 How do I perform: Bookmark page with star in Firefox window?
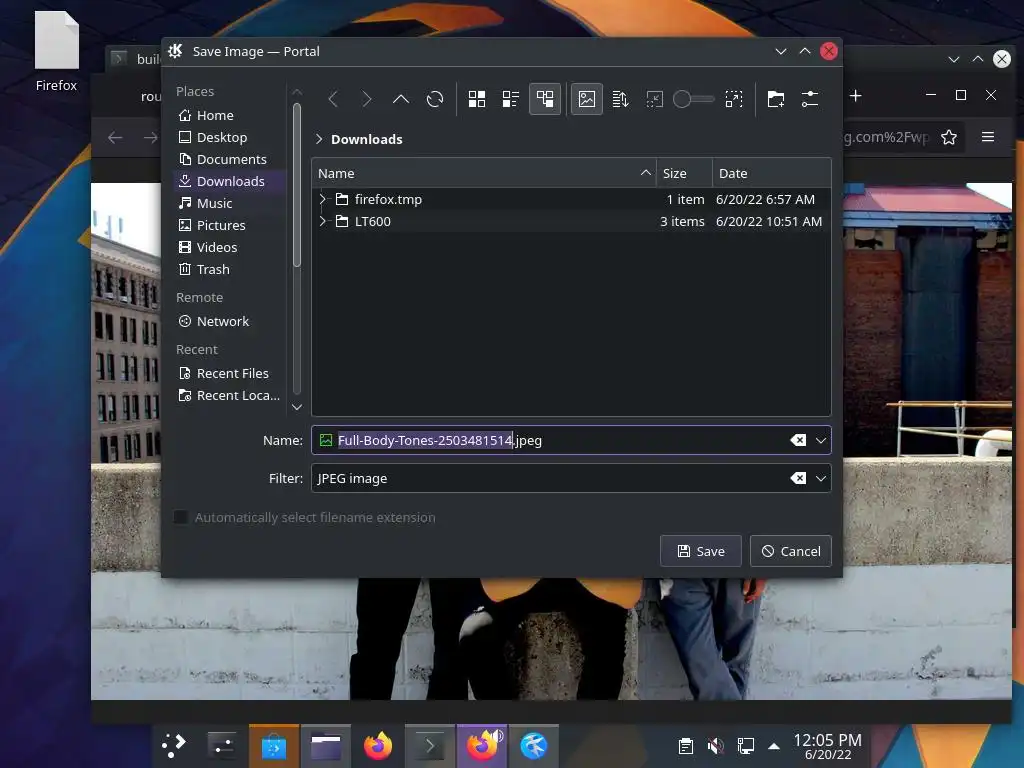click(949, 137)
